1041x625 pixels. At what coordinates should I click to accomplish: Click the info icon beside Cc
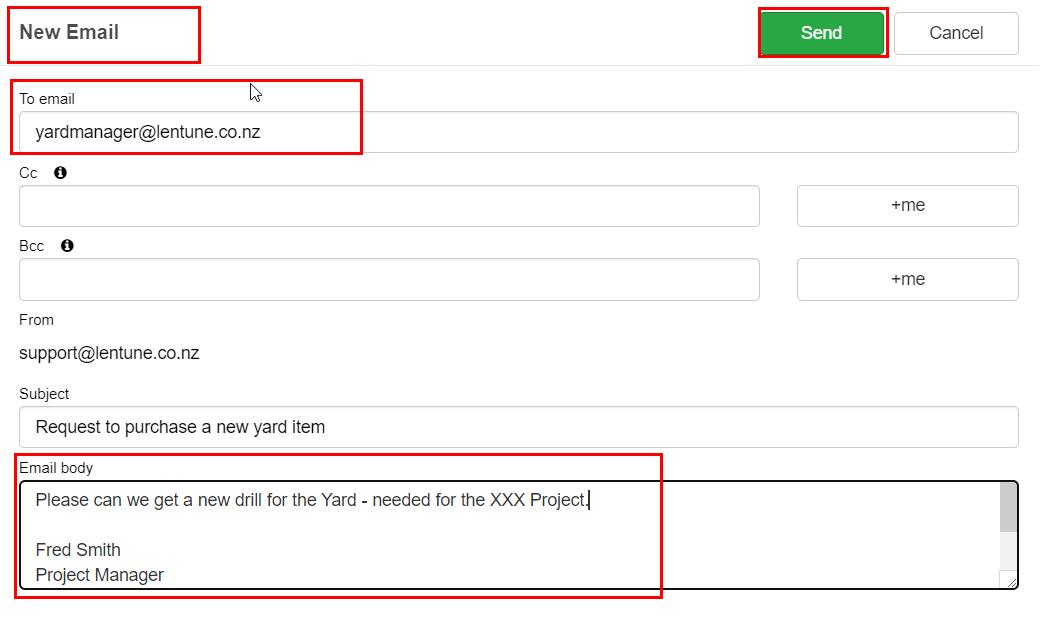pyautogui.click(x=60, y=173)
